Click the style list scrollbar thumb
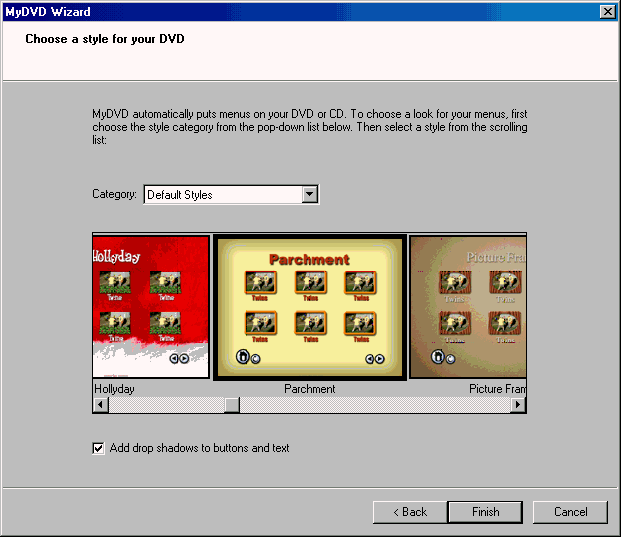The image size is (621, 537). pos(232,405)
